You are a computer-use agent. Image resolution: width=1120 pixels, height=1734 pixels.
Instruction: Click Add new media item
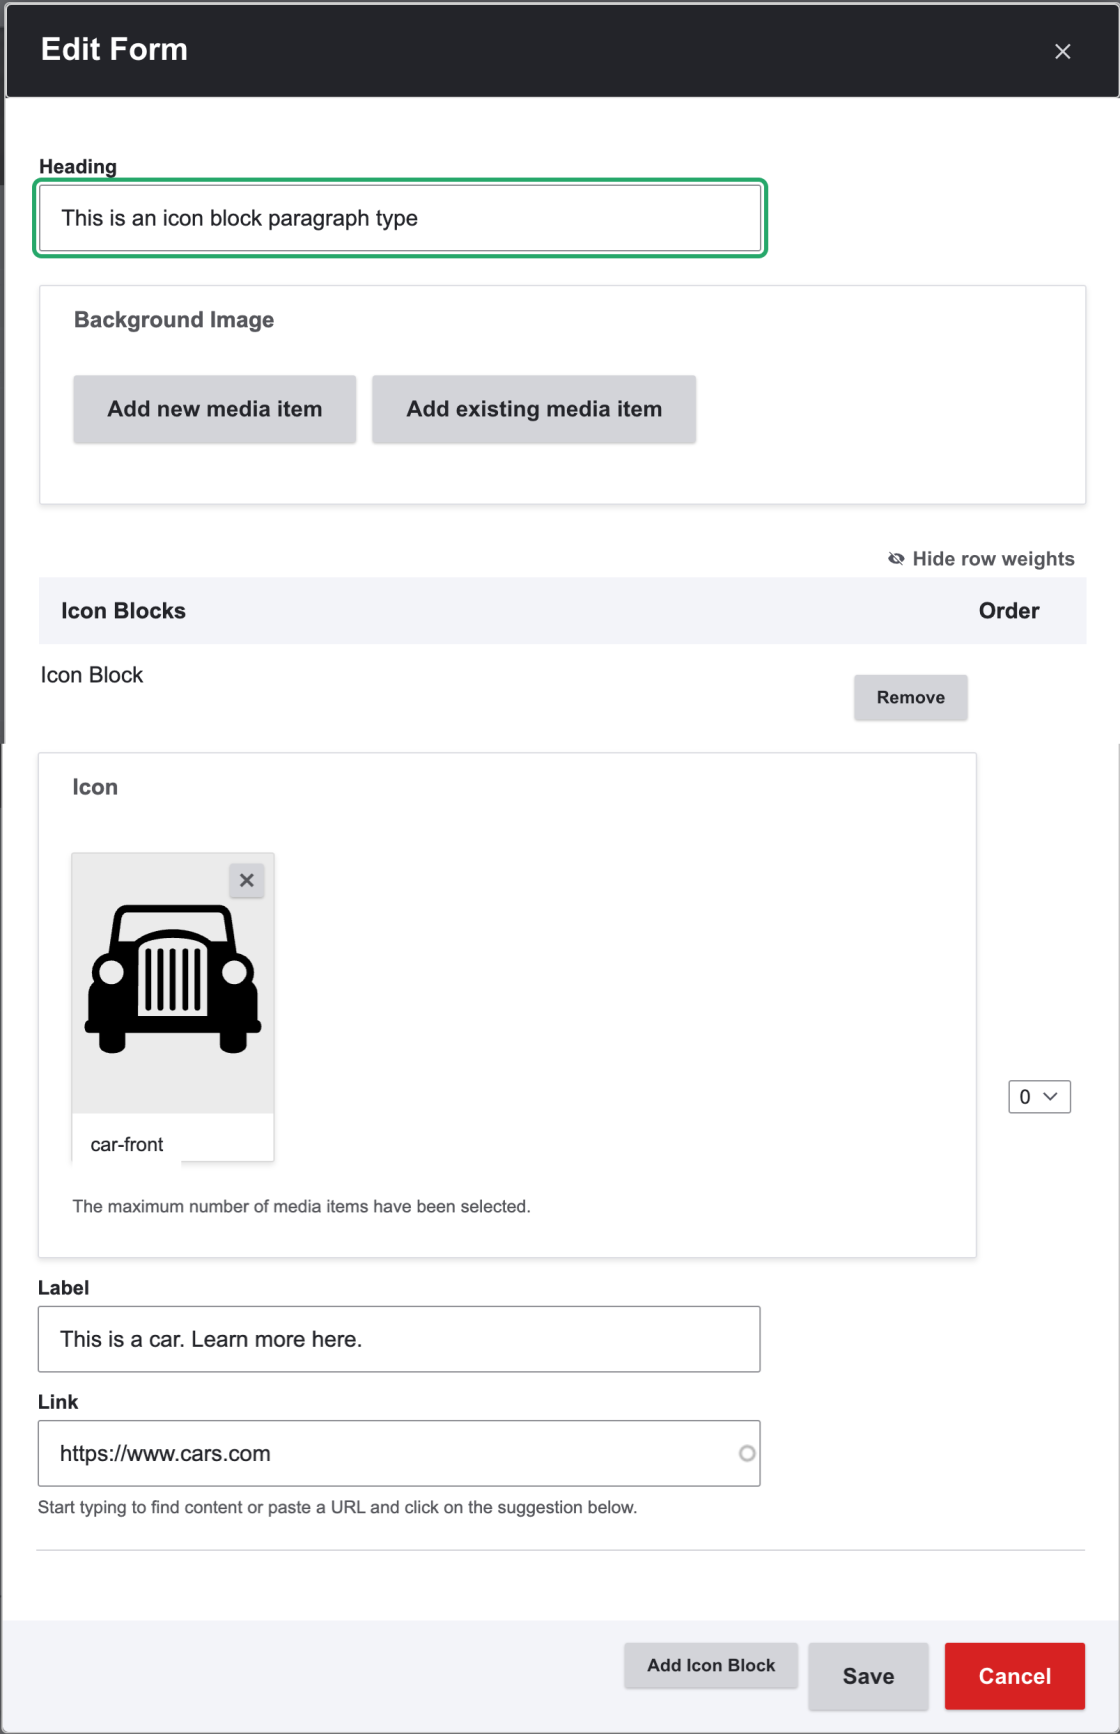pyautogui.click(x=215, y=409)
